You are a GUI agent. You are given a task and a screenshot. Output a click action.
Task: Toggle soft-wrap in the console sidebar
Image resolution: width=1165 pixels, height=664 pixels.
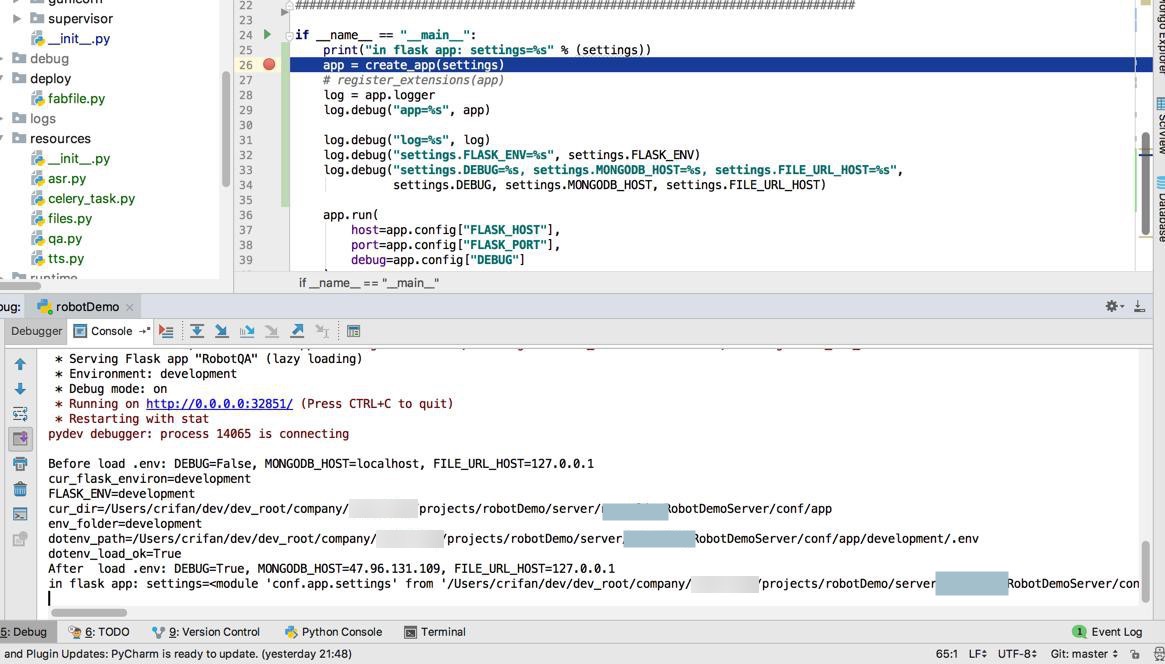[x=20, y=414]
